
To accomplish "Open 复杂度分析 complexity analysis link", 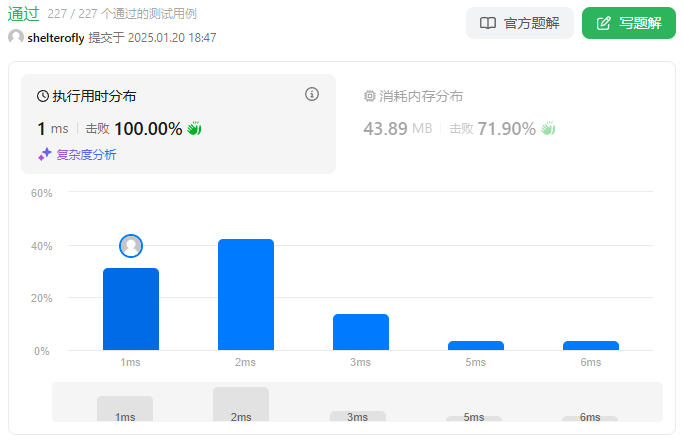I will point(86,155).
